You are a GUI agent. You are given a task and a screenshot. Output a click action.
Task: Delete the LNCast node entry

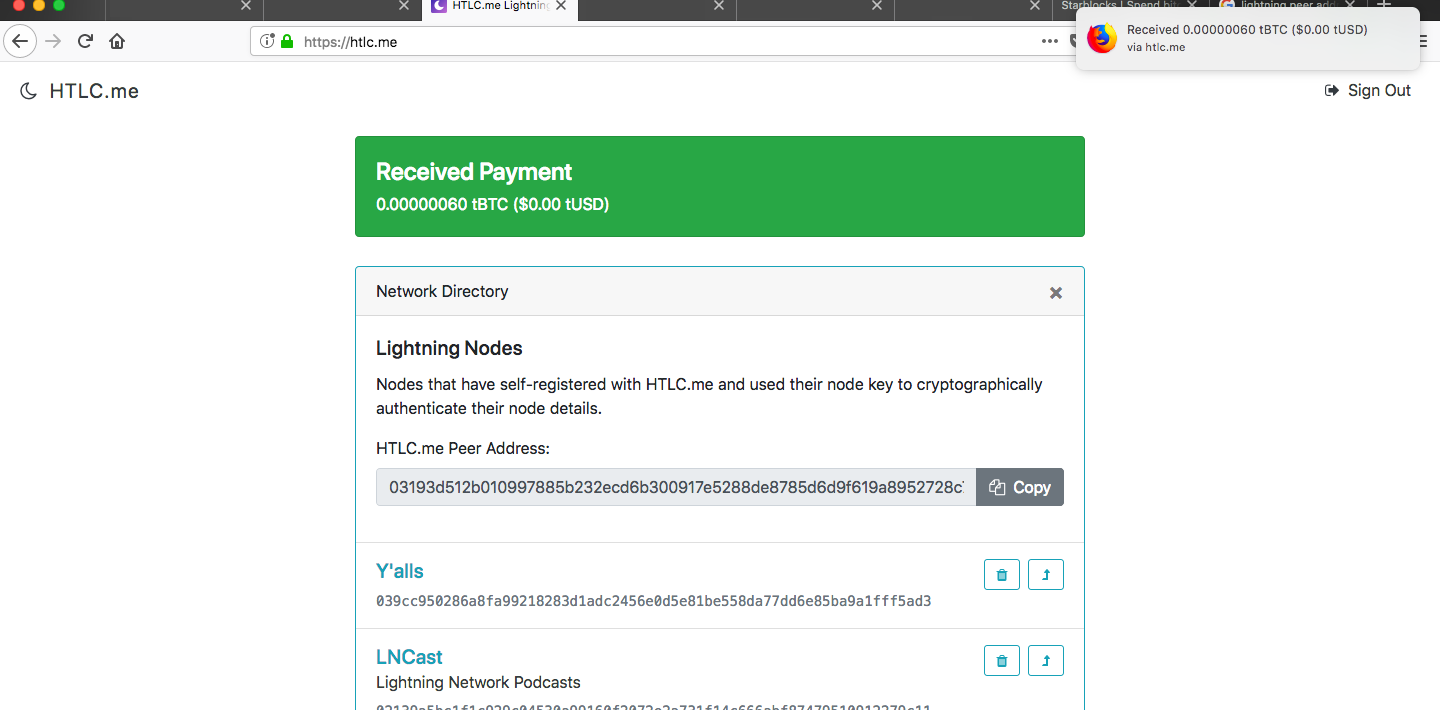click(x=1002, y=661)
